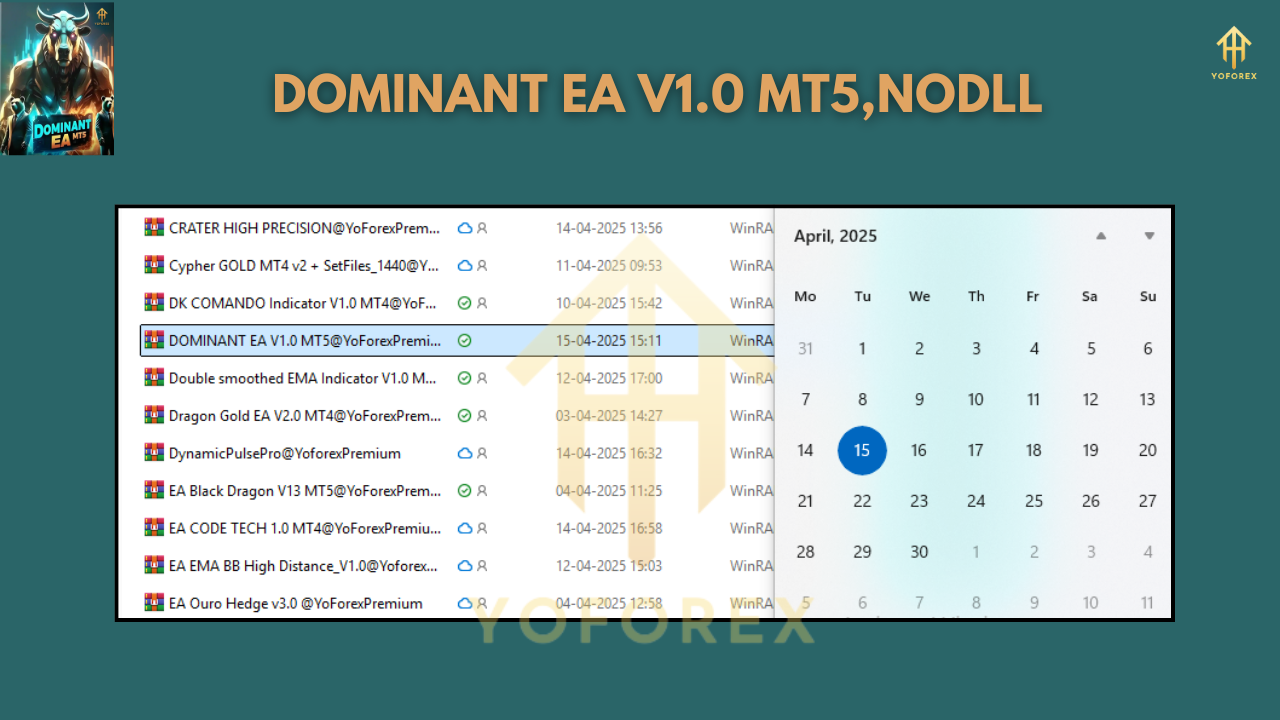The height and width of the screenshot is (720, 1280).
Task: Click the YoForex logo in the top-right corner
Action: tap(1232, 52)
